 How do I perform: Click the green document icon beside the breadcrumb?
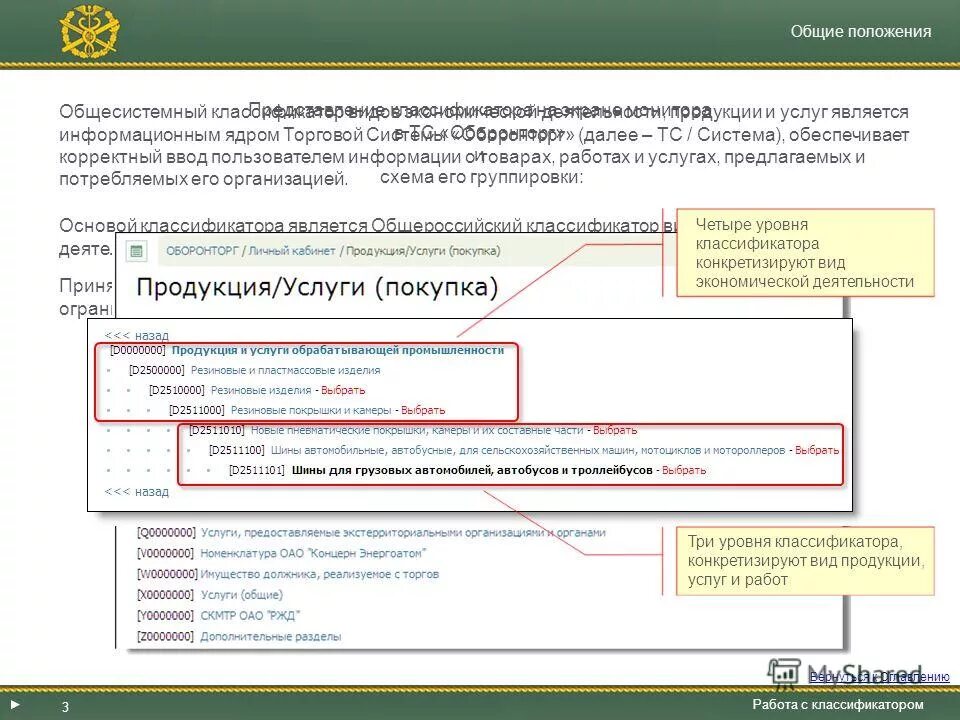pyautogui.click(x=135, y=251)
